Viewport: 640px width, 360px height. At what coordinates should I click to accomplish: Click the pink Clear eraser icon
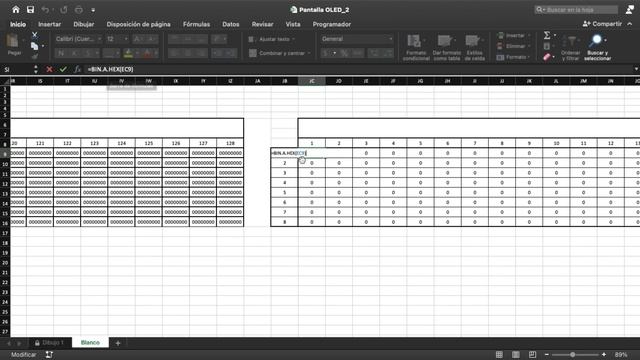pos(547,57)
